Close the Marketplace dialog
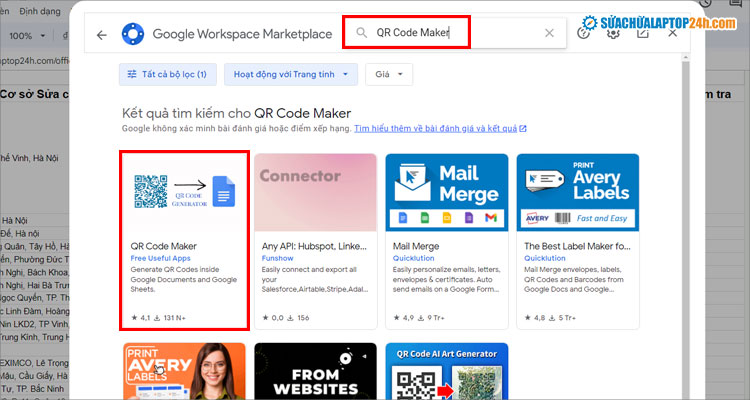This screenshot has height=400, width=750. [x=672, y=33]
